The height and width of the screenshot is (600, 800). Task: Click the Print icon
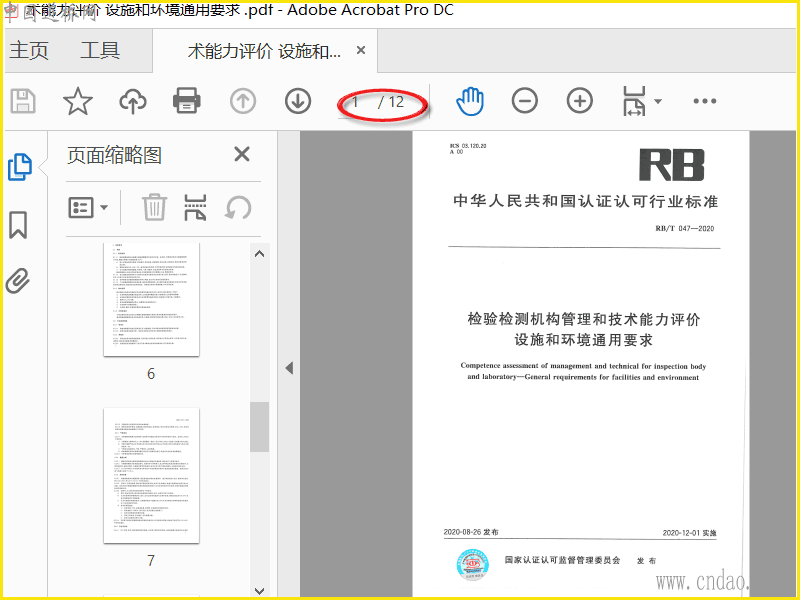click(x=187, y=101)
